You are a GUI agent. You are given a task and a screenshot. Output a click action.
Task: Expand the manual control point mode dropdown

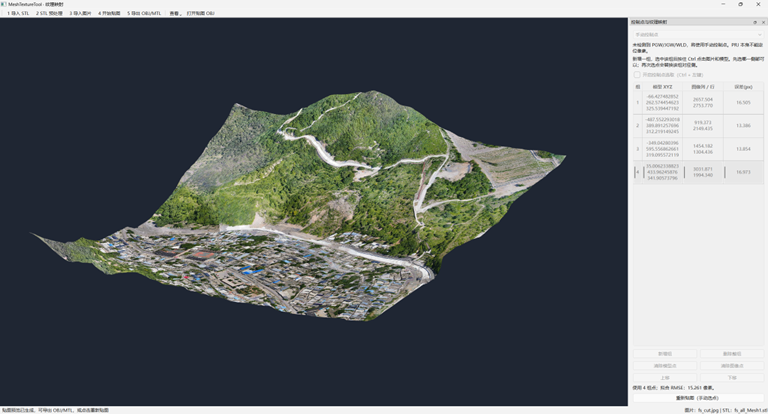pyautogui.click(x=698, y=35)
